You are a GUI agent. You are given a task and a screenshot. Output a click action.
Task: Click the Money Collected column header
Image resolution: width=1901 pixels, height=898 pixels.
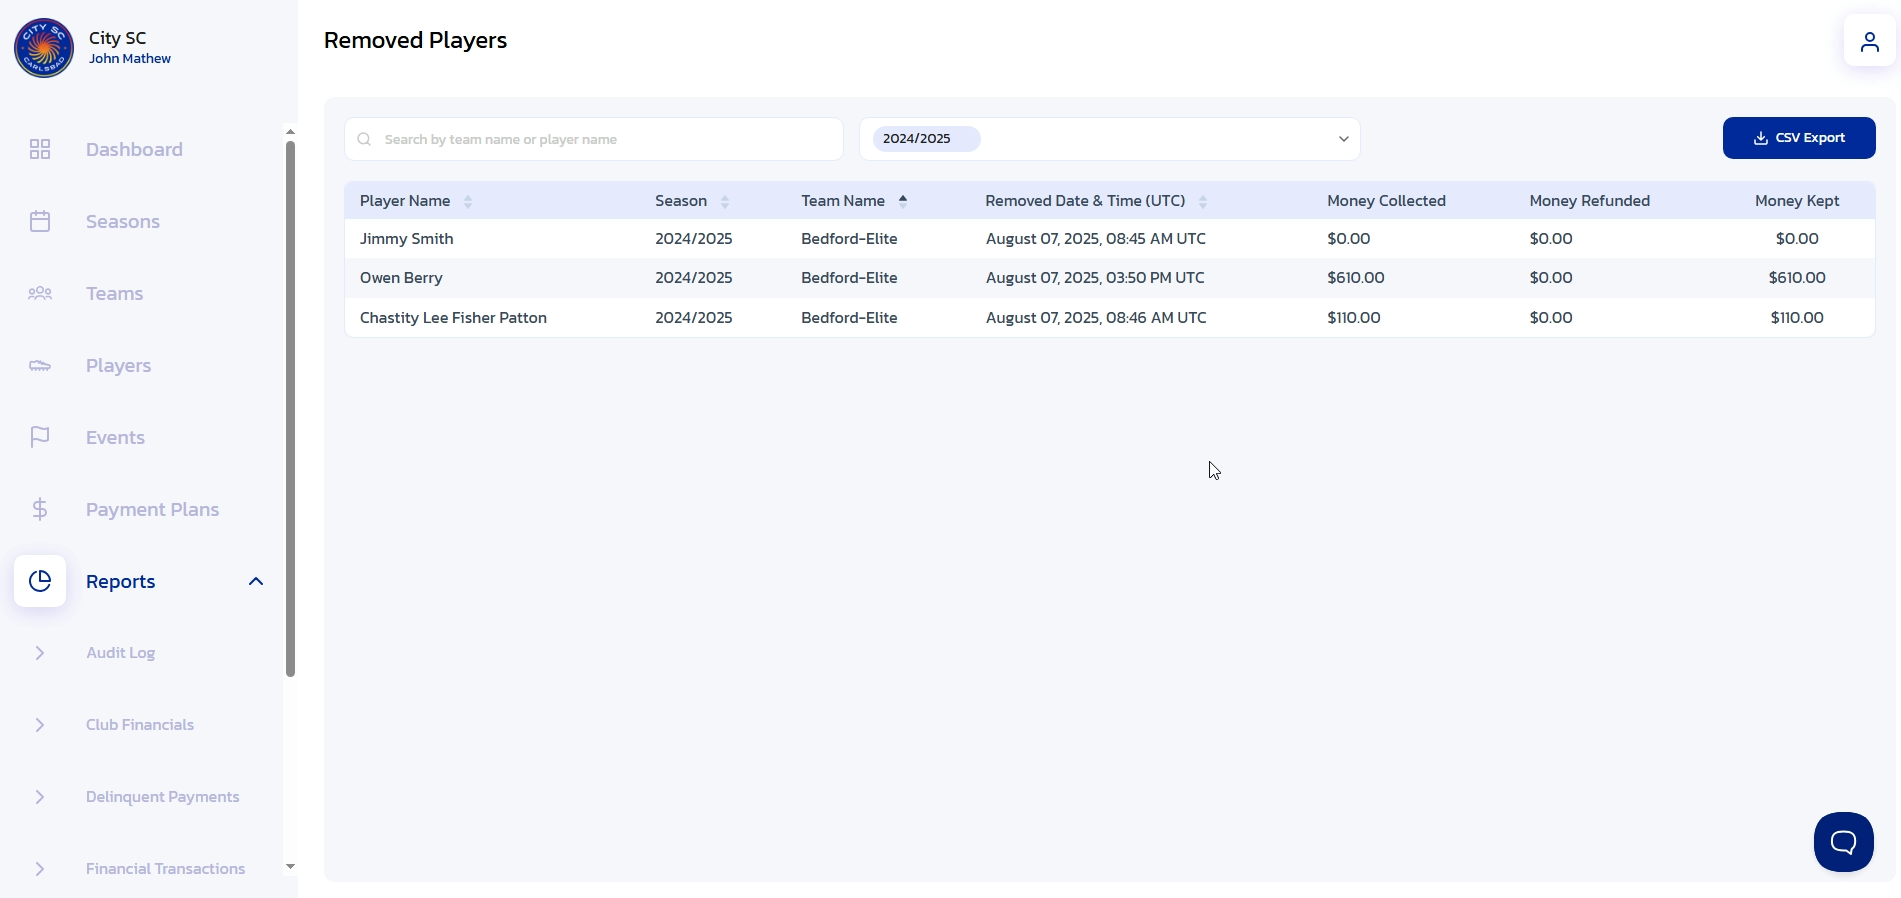(x=1386, y=201)
